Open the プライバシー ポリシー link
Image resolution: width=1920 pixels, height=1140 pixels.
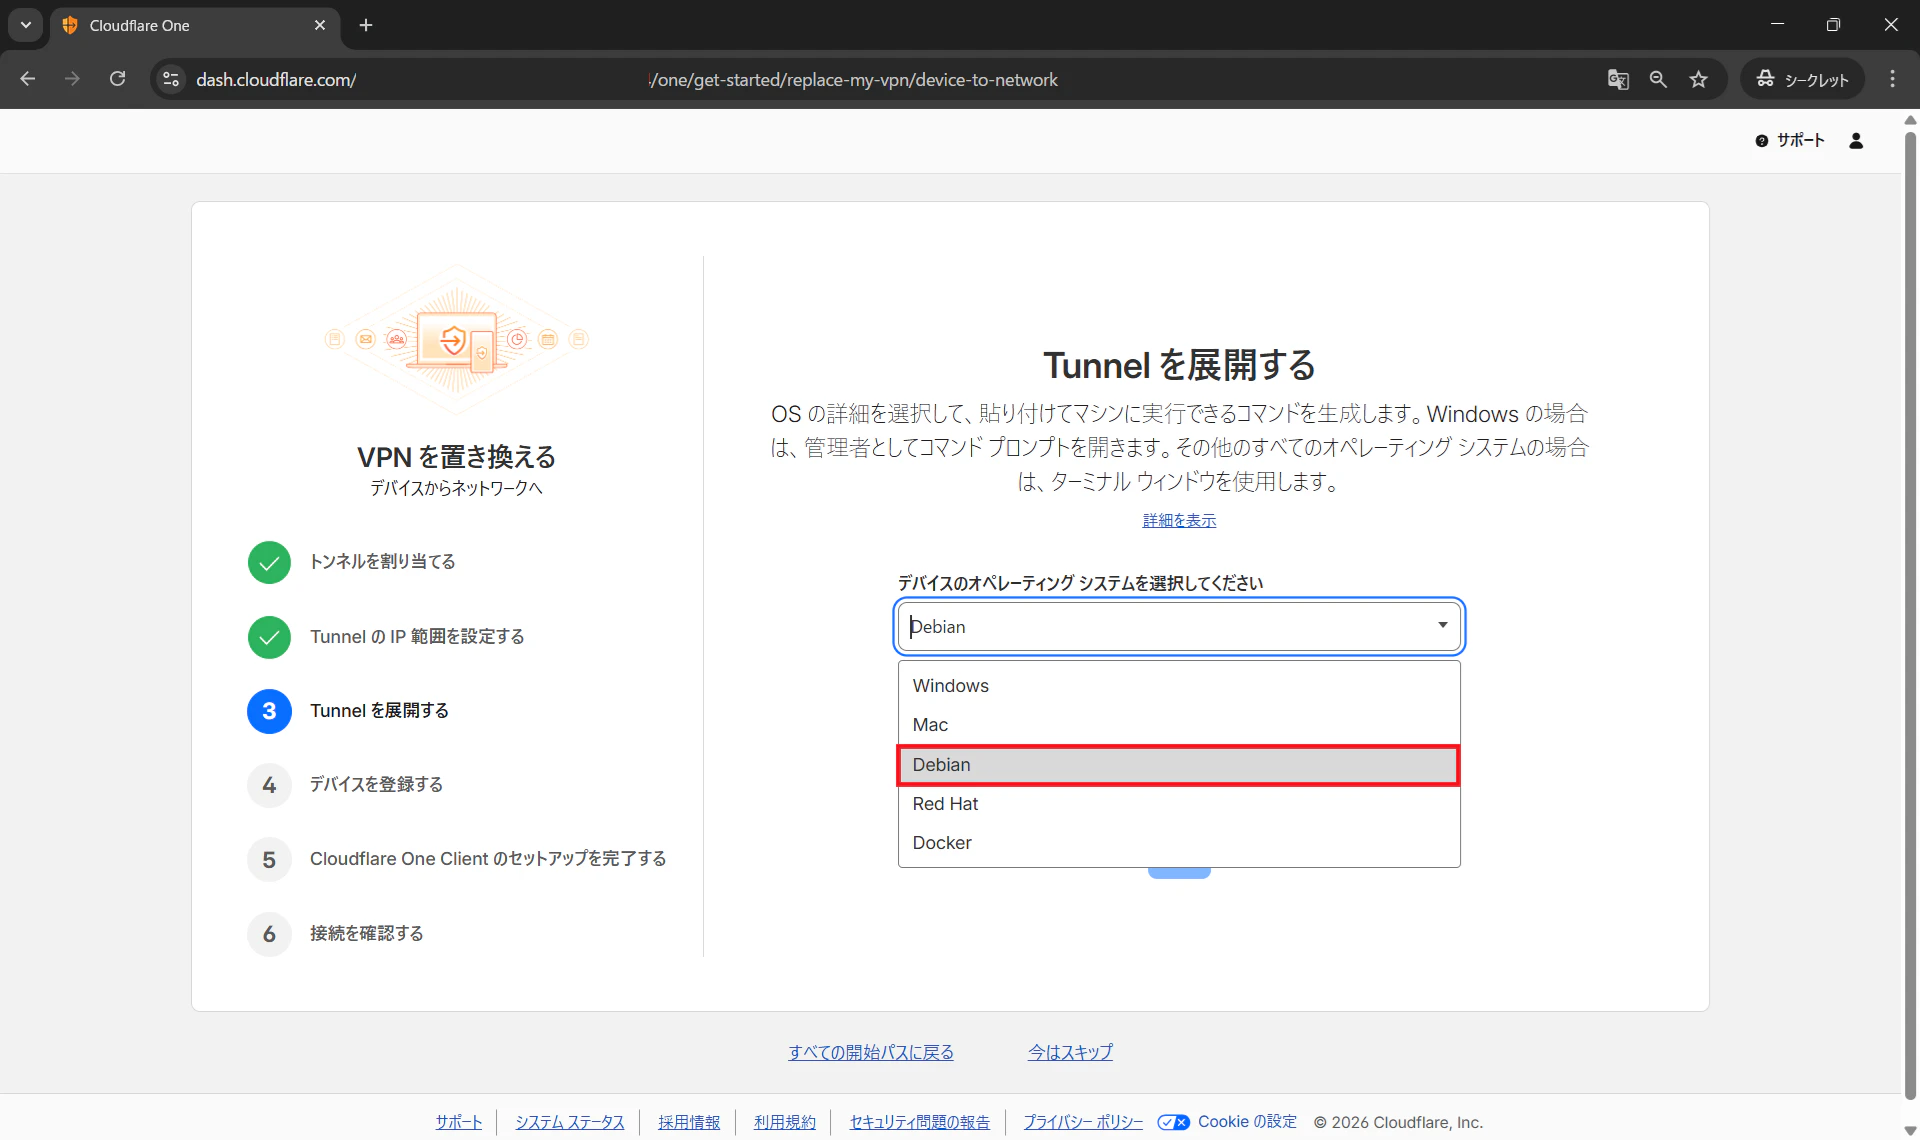1083,1122
